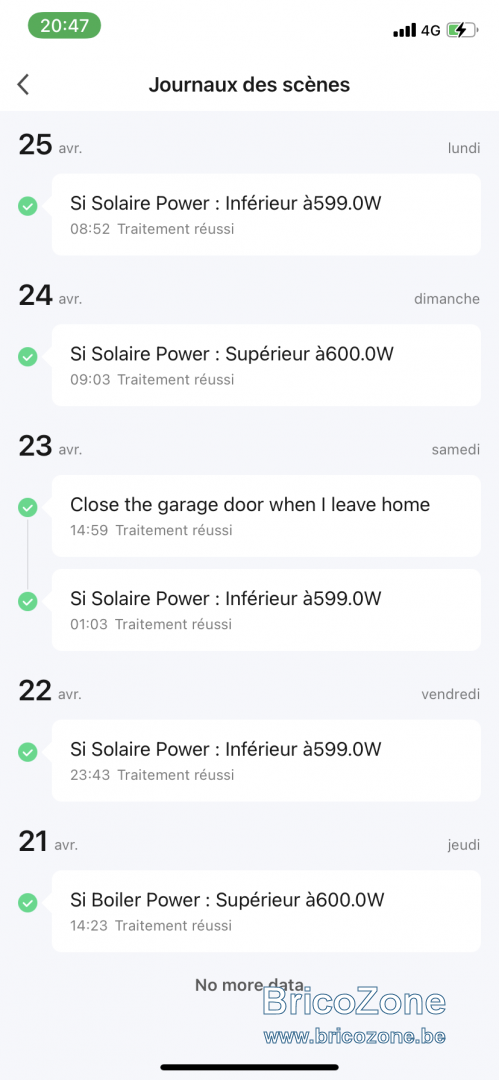Screen dimensions: 499x1080
Task: Tap green checkmark beside garage door log
Action: point(28,508)
